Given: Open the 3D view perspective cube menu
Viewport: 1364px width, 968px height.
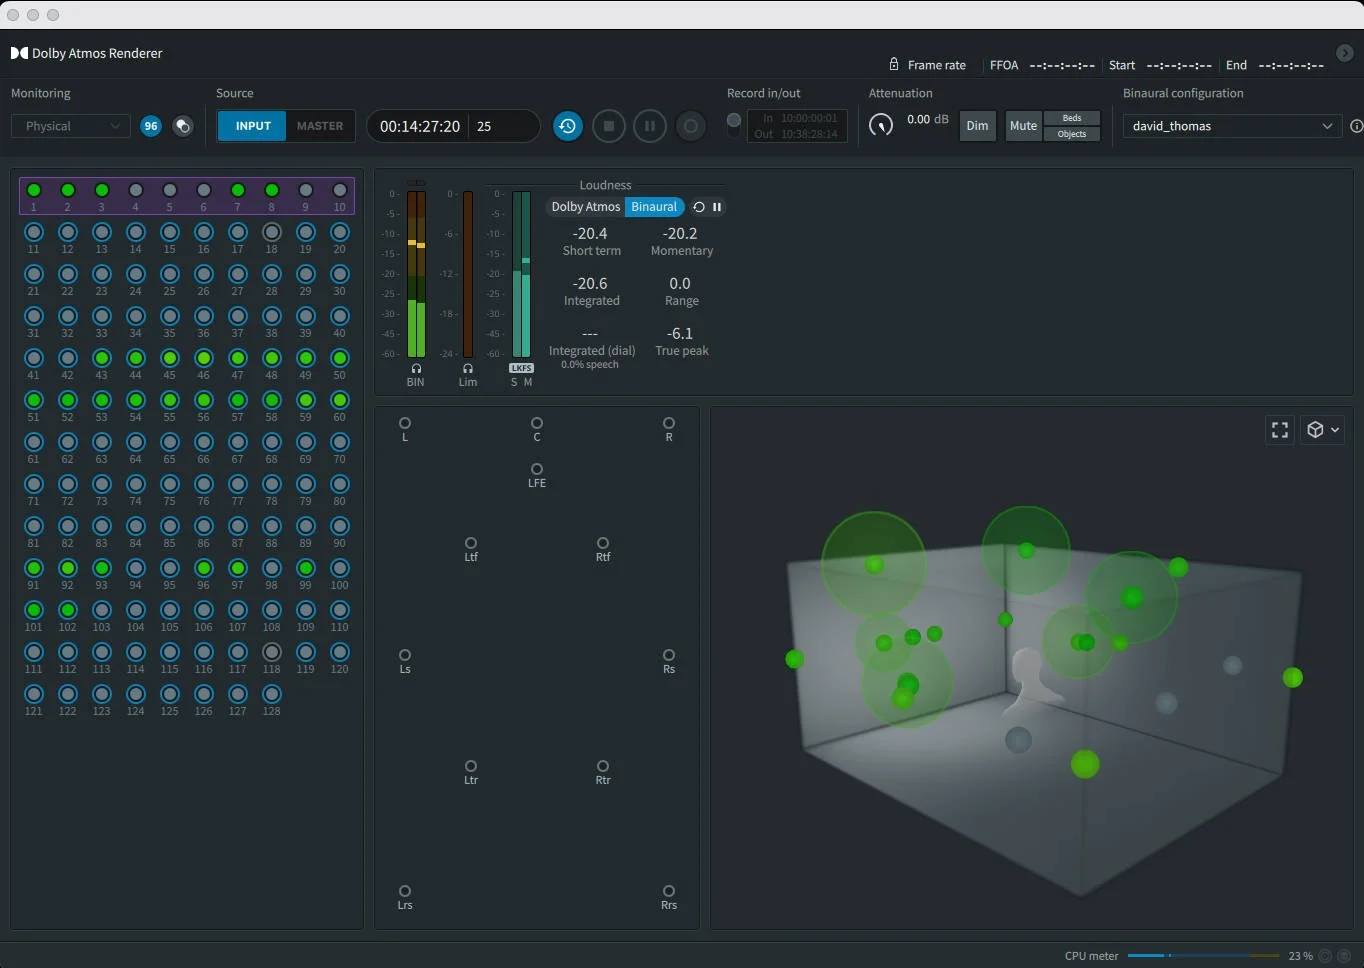Looking at the screenshot, I should coord(1322,430).
